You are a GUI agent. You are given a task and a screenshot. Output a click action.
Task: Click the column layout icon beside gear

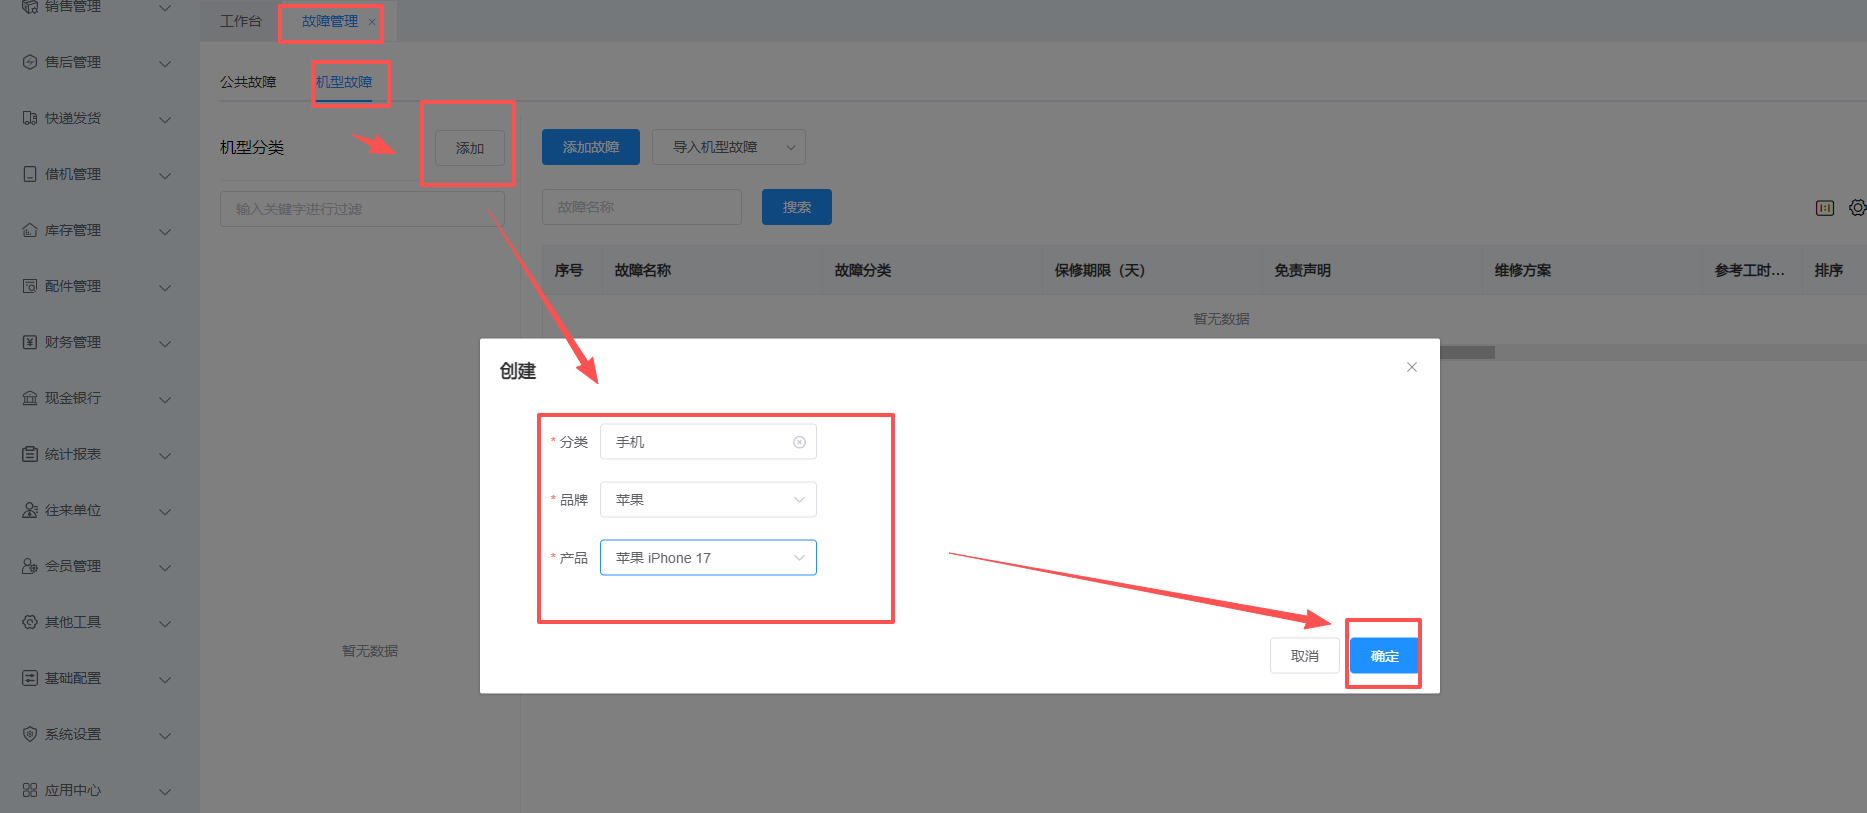[1824, 208]
